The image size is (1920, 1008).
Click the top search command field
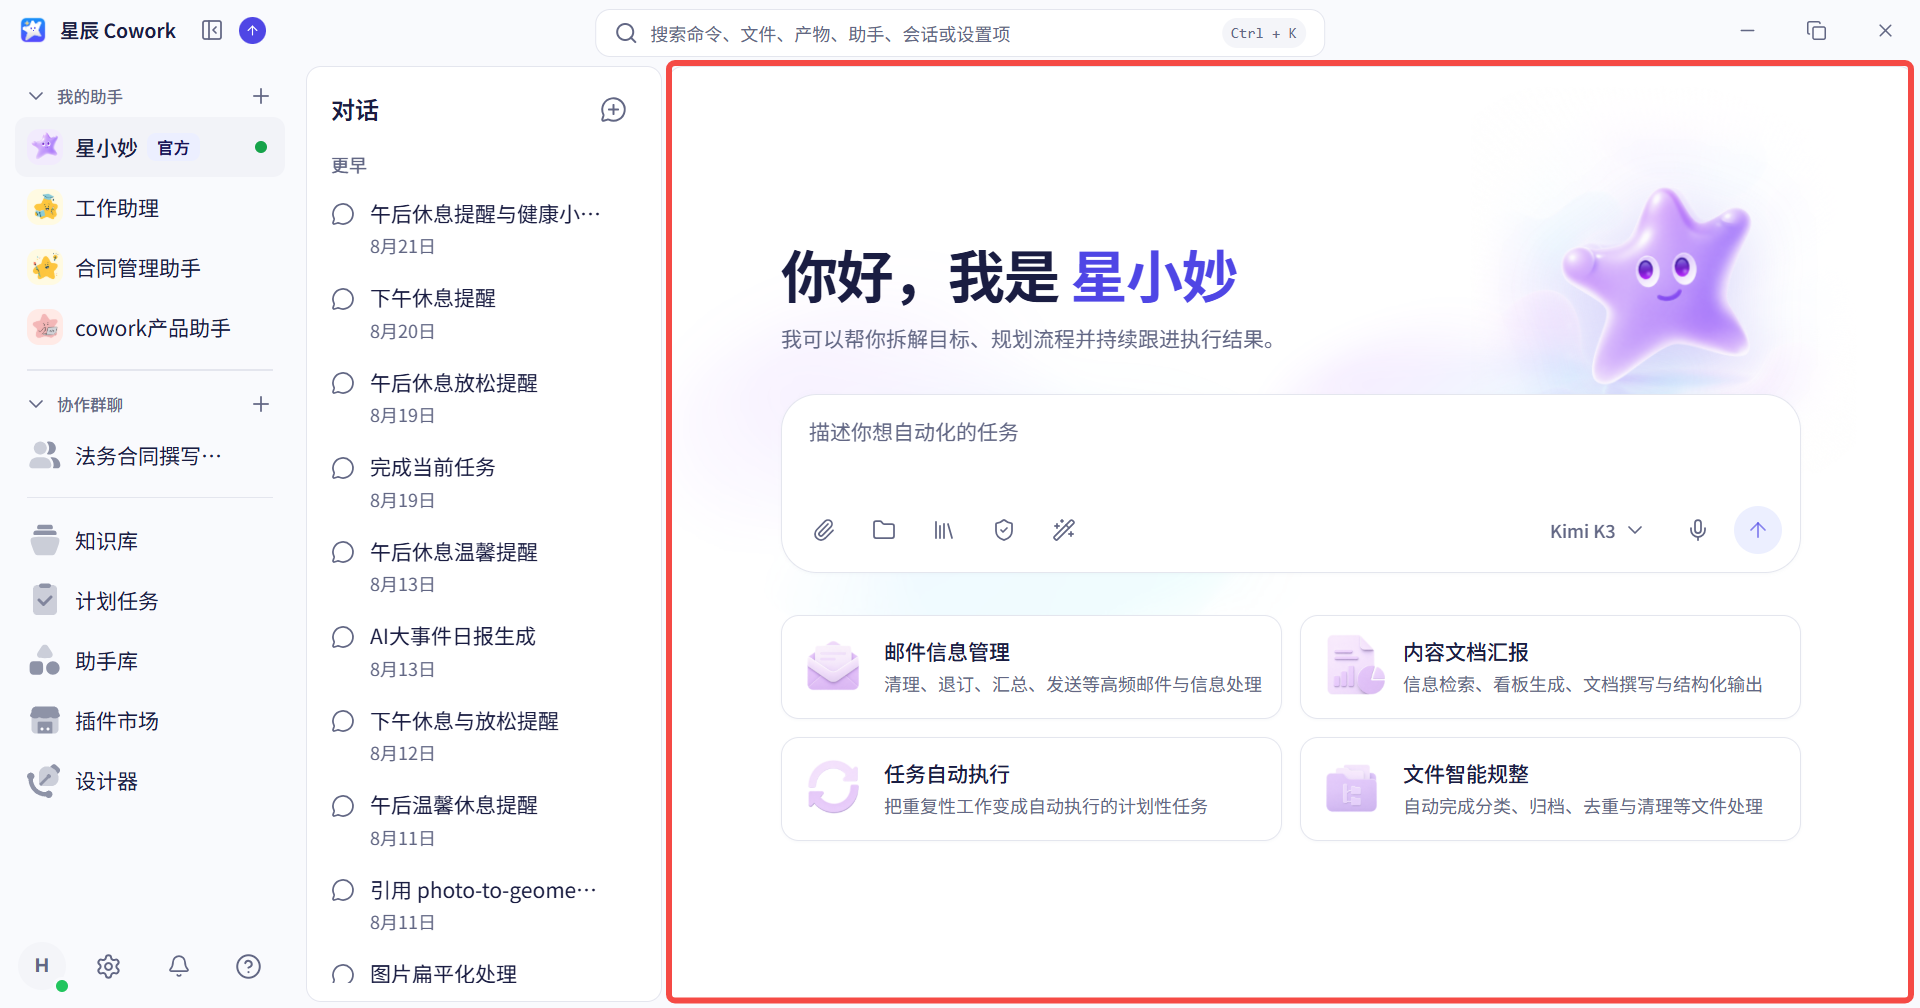click(960, 34)
